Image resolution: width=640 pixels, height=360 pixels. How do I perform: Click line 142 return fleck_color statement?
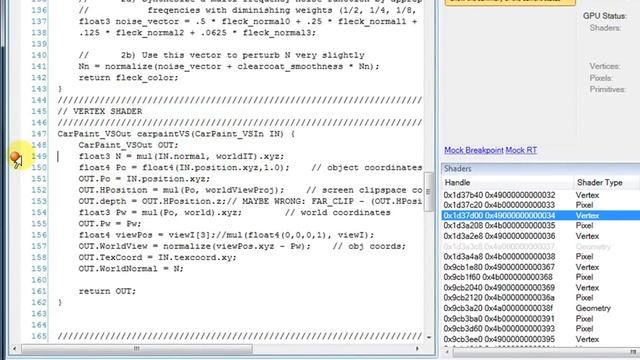click(x=128, y=78)
